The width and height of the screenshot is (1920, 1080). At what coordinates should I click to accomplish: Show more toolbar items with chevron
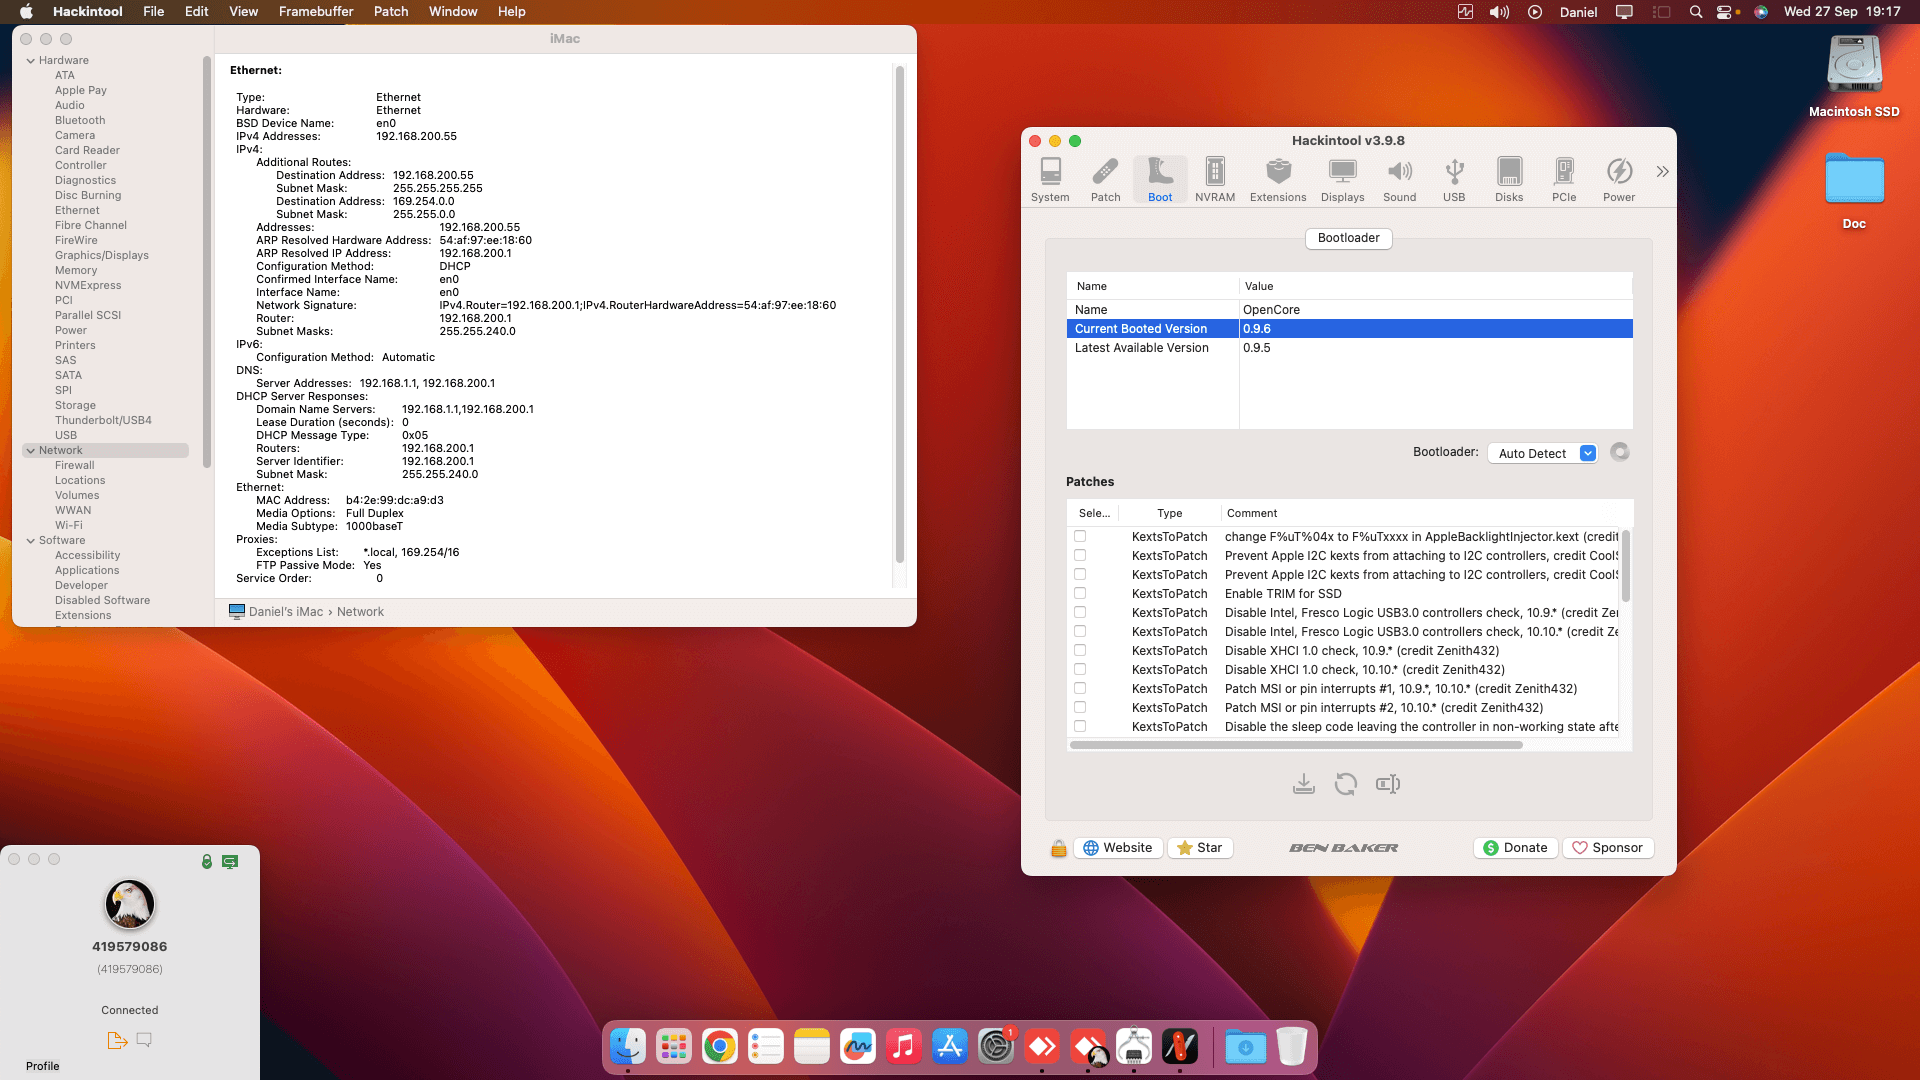[1662, 172]
